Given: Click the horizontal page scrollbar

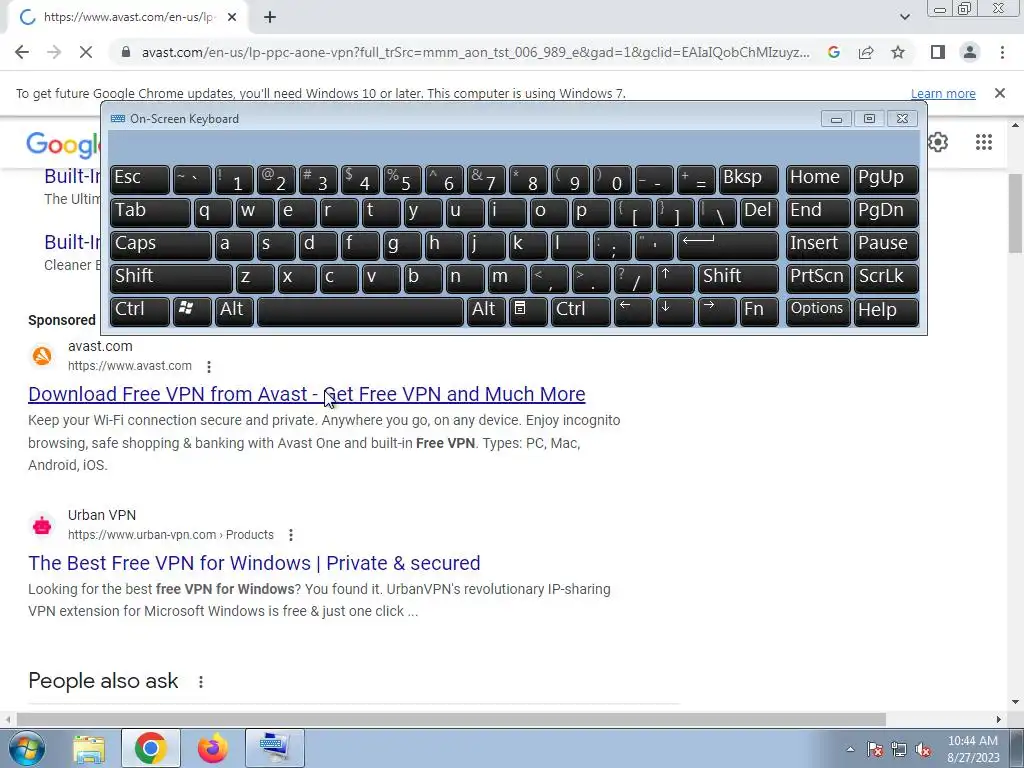Looking at the screenshot, I should (x=451, y=719).
